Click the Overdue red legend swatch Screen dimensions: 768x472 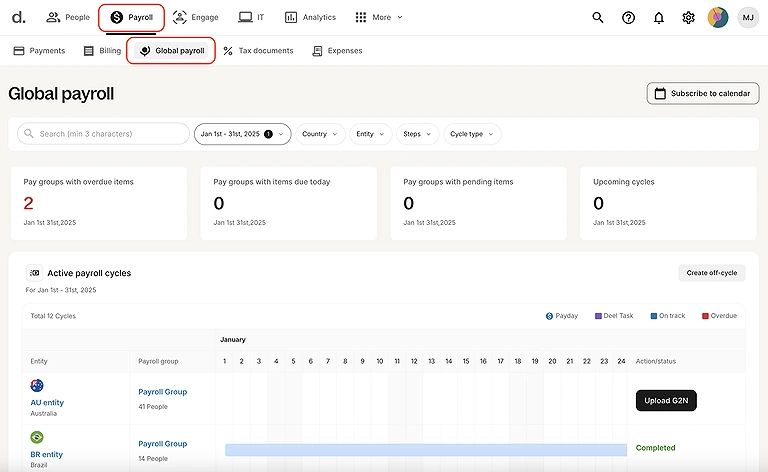(x=705, y=316)
